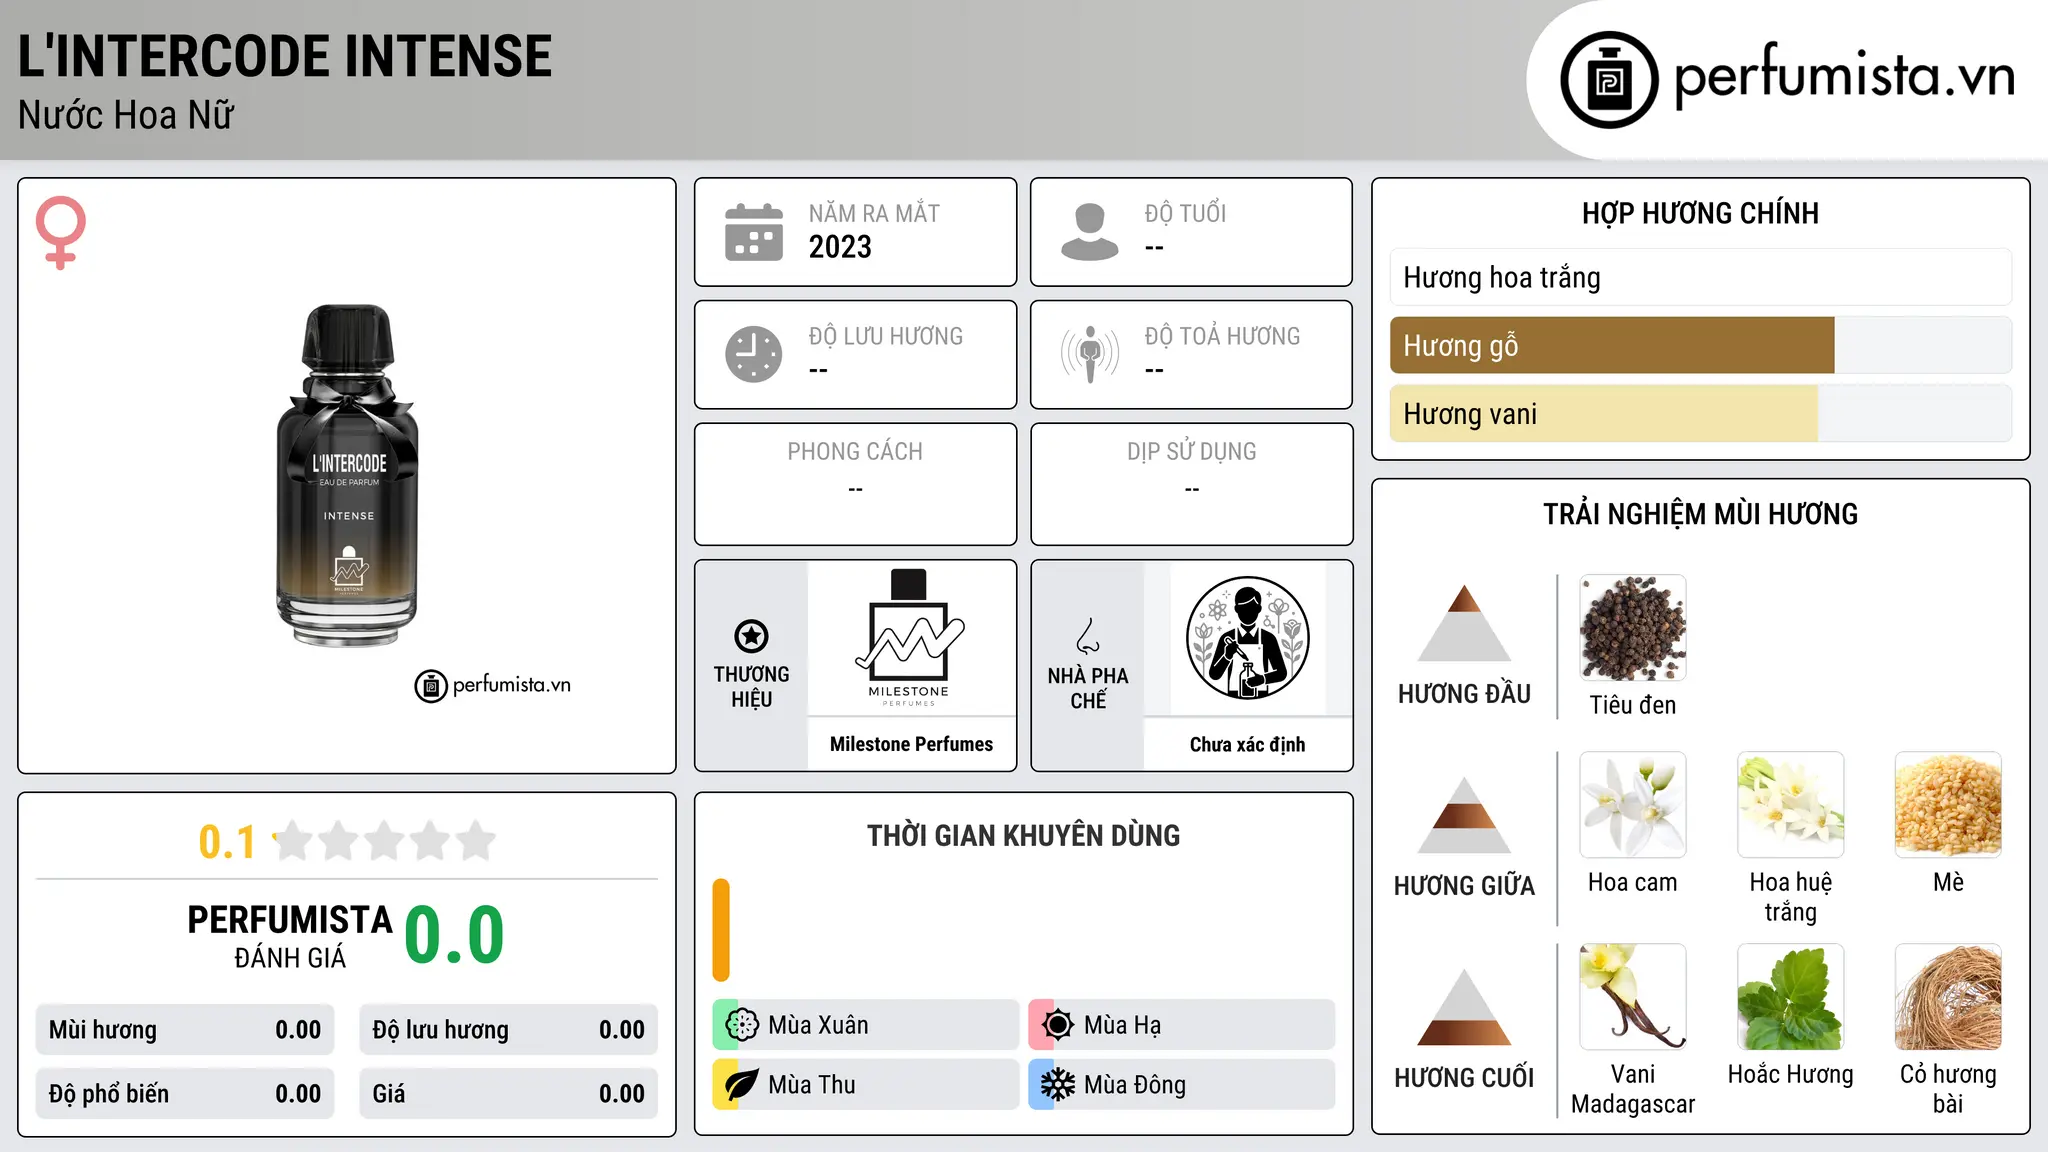Click the Nước Hoa Nữ subtitle

[x=126, y=115]
